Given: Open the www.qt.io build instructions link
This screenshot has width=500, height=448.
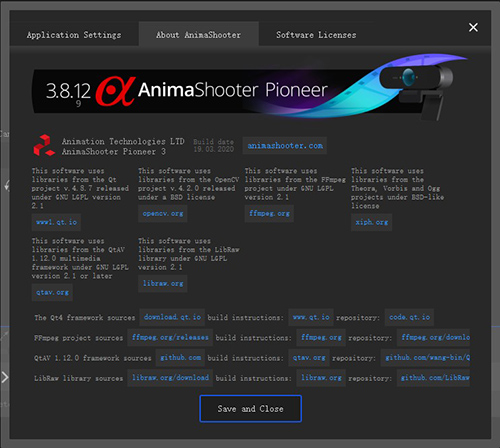Looking at the screenshot, I should pos(311,317).
